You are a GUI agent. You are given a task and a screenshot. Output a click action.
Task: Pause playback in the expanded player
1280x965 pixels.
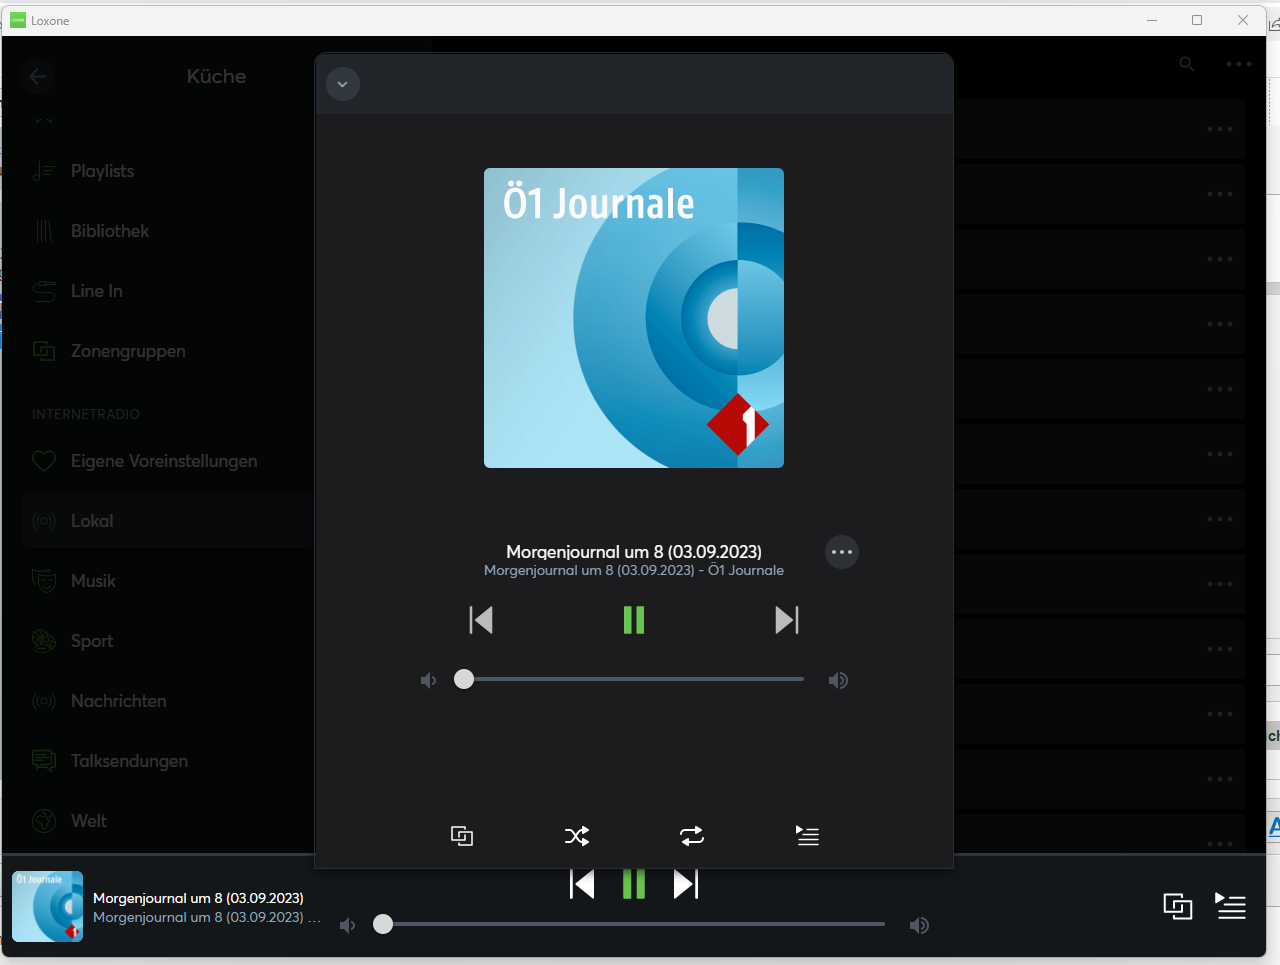634,620
